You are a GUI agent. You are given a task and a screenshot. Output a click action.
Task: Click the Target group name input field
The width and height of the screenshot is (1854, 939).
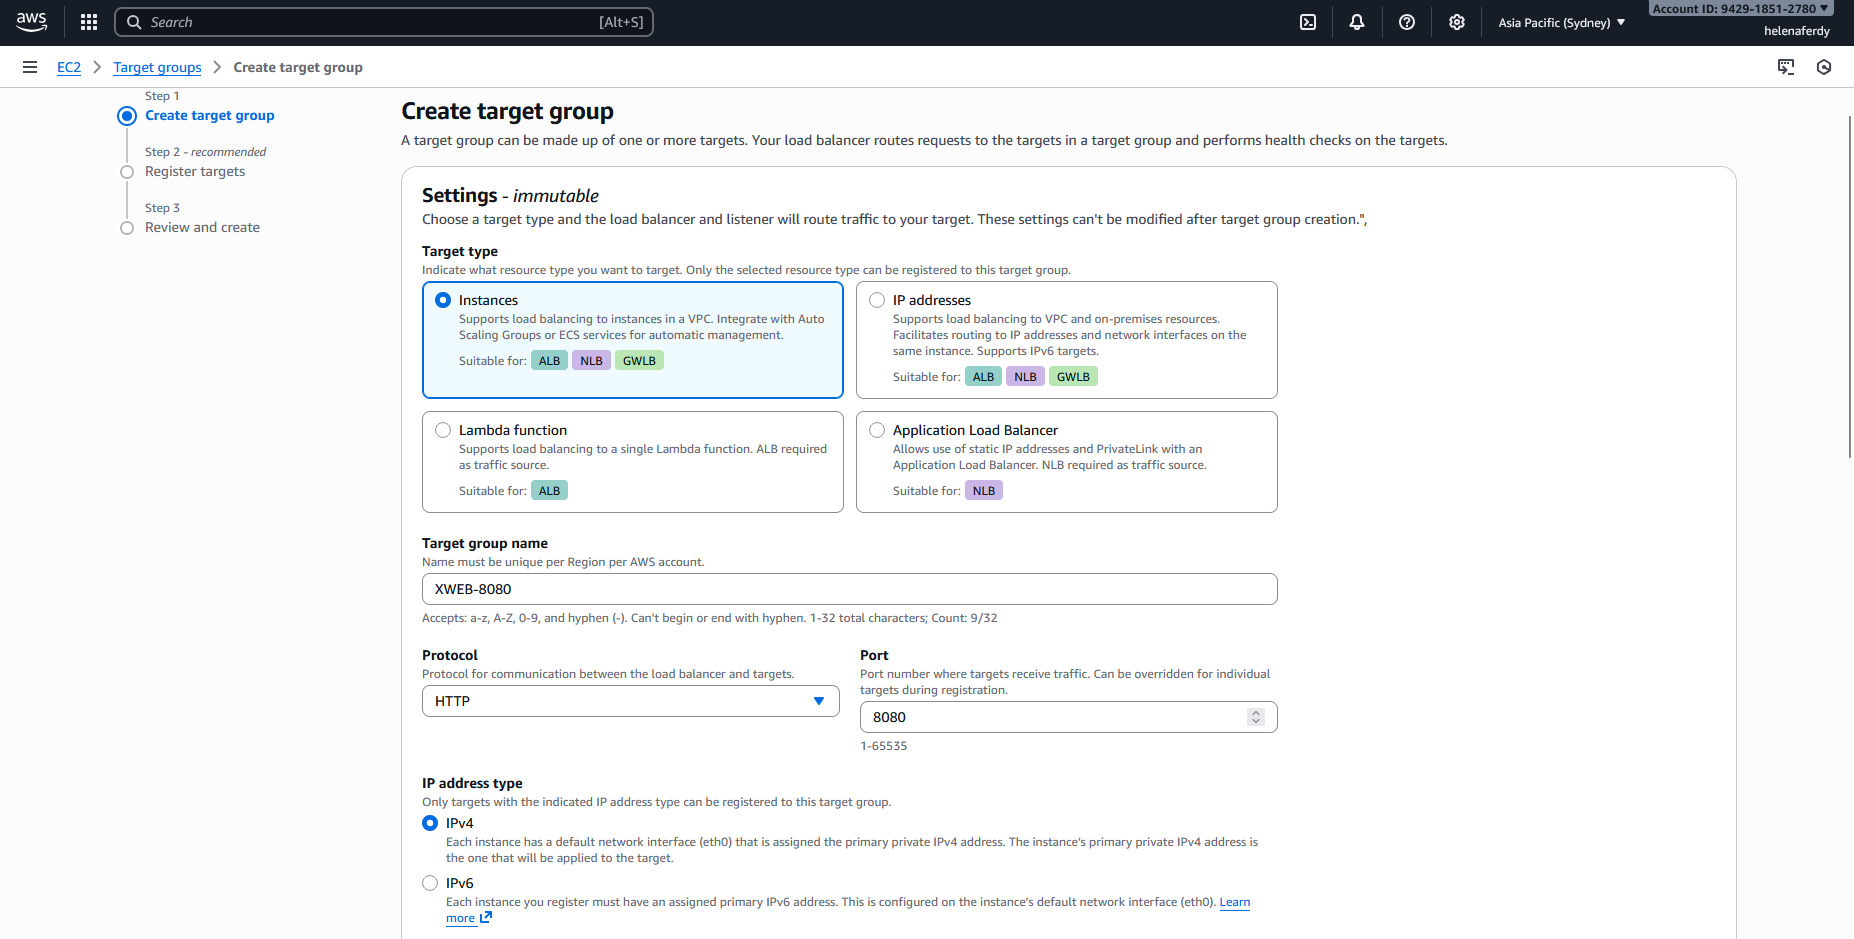[x=849, y=589]
